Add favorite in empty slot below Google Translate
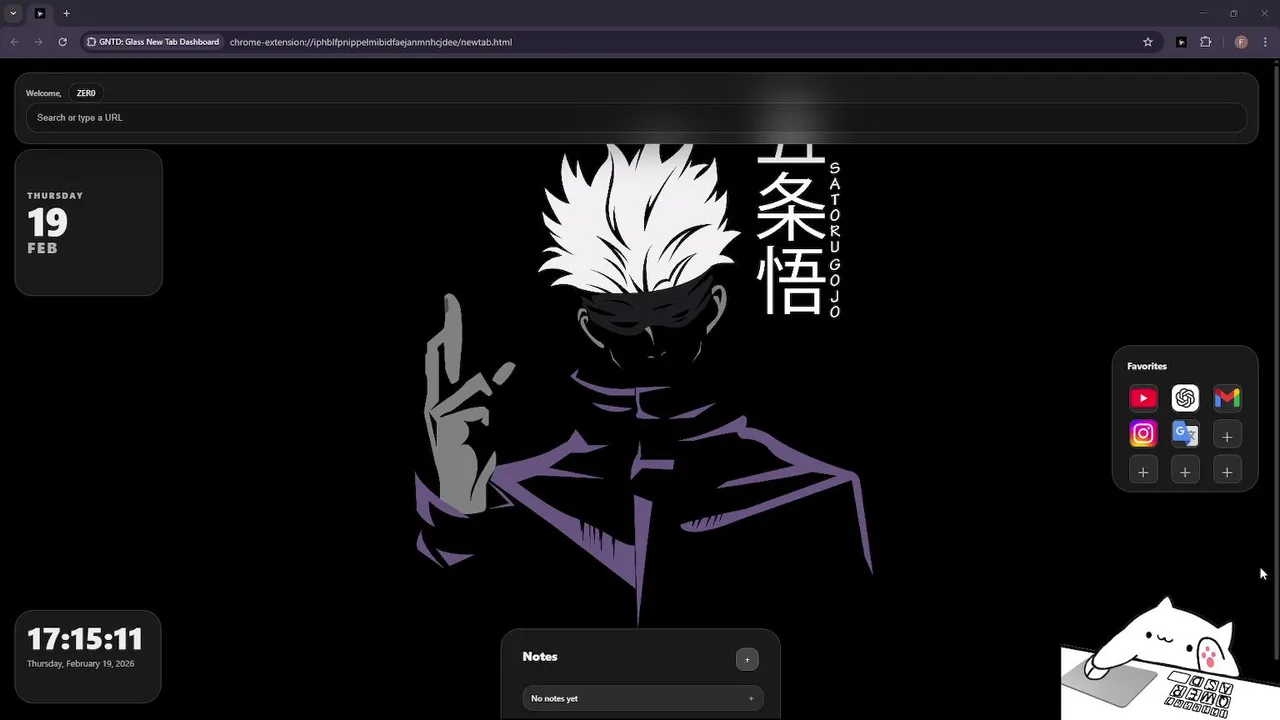 pyautogui.click(x=1185, y=471)
